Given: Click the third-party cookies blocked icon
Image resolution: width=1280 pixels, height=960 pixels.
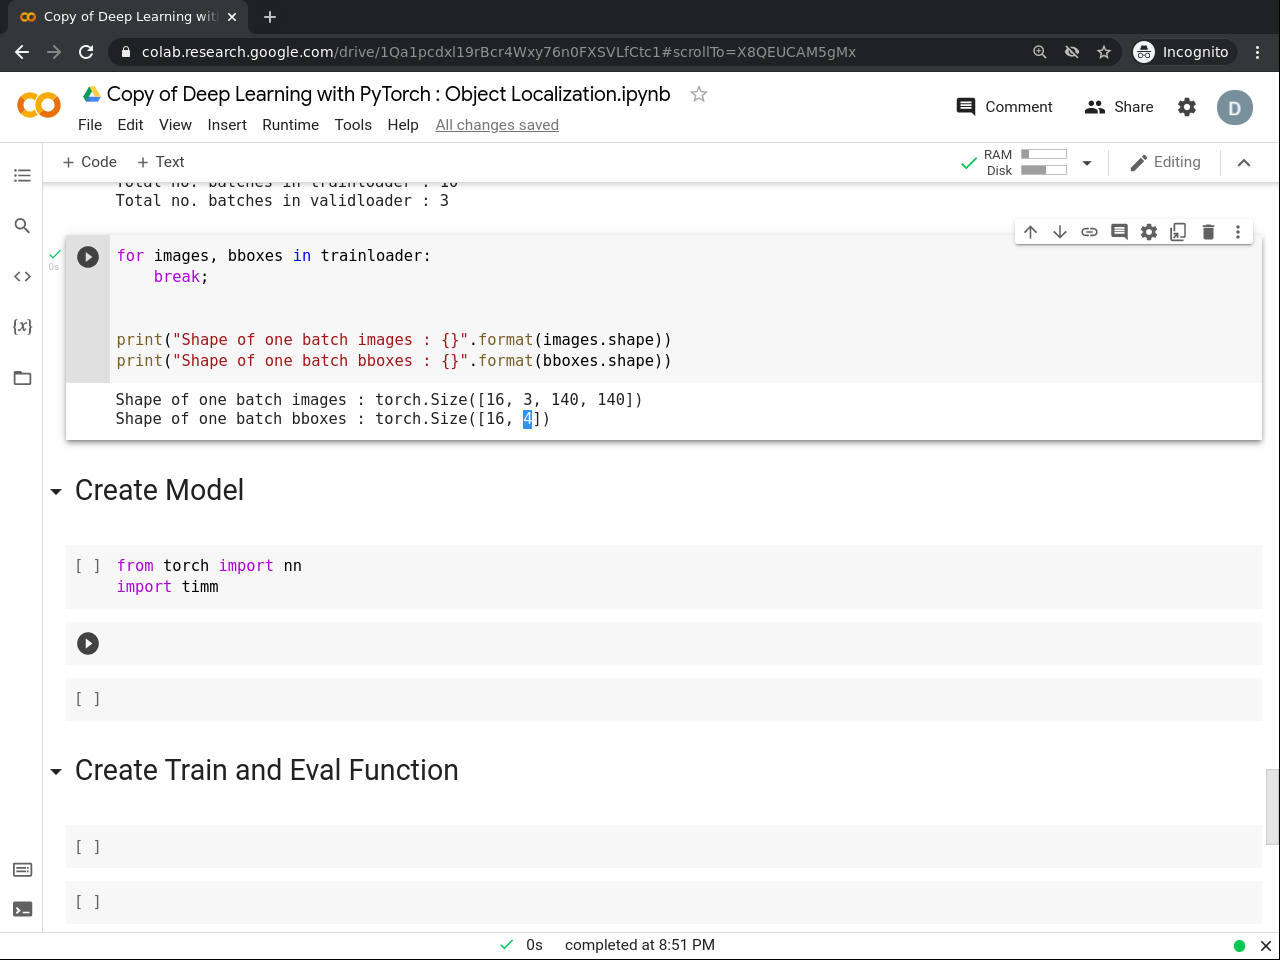Looking at the screenshot, I should (1072, 52).
